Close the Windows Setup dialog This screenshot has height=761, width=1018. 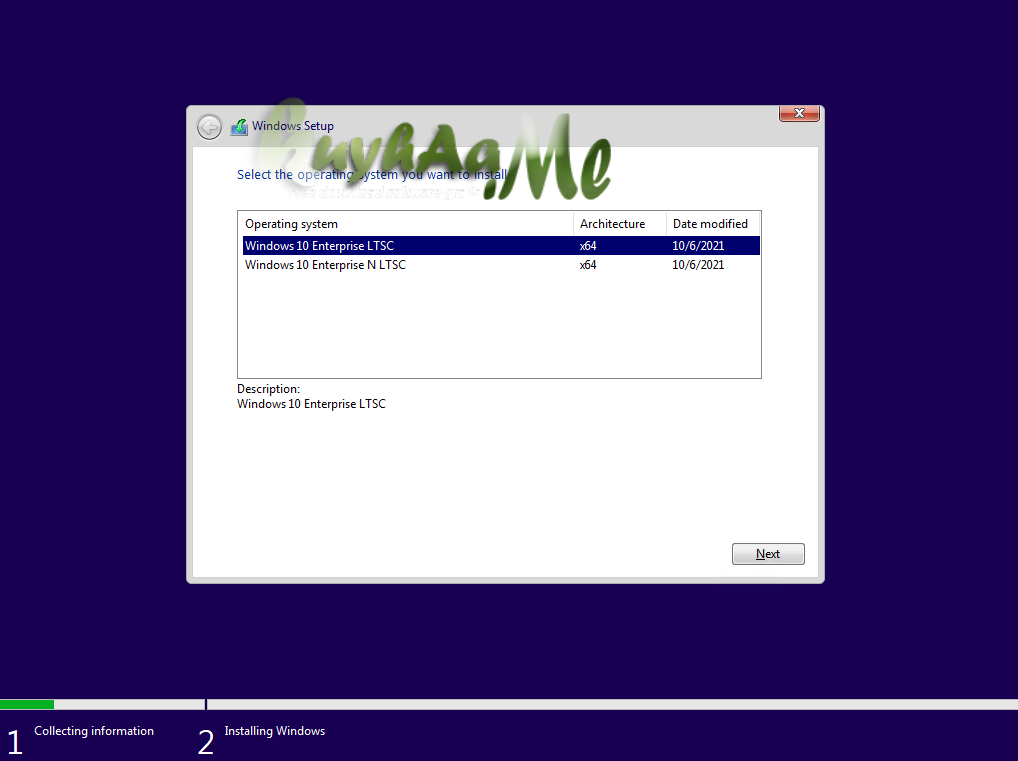pos(799,113)
